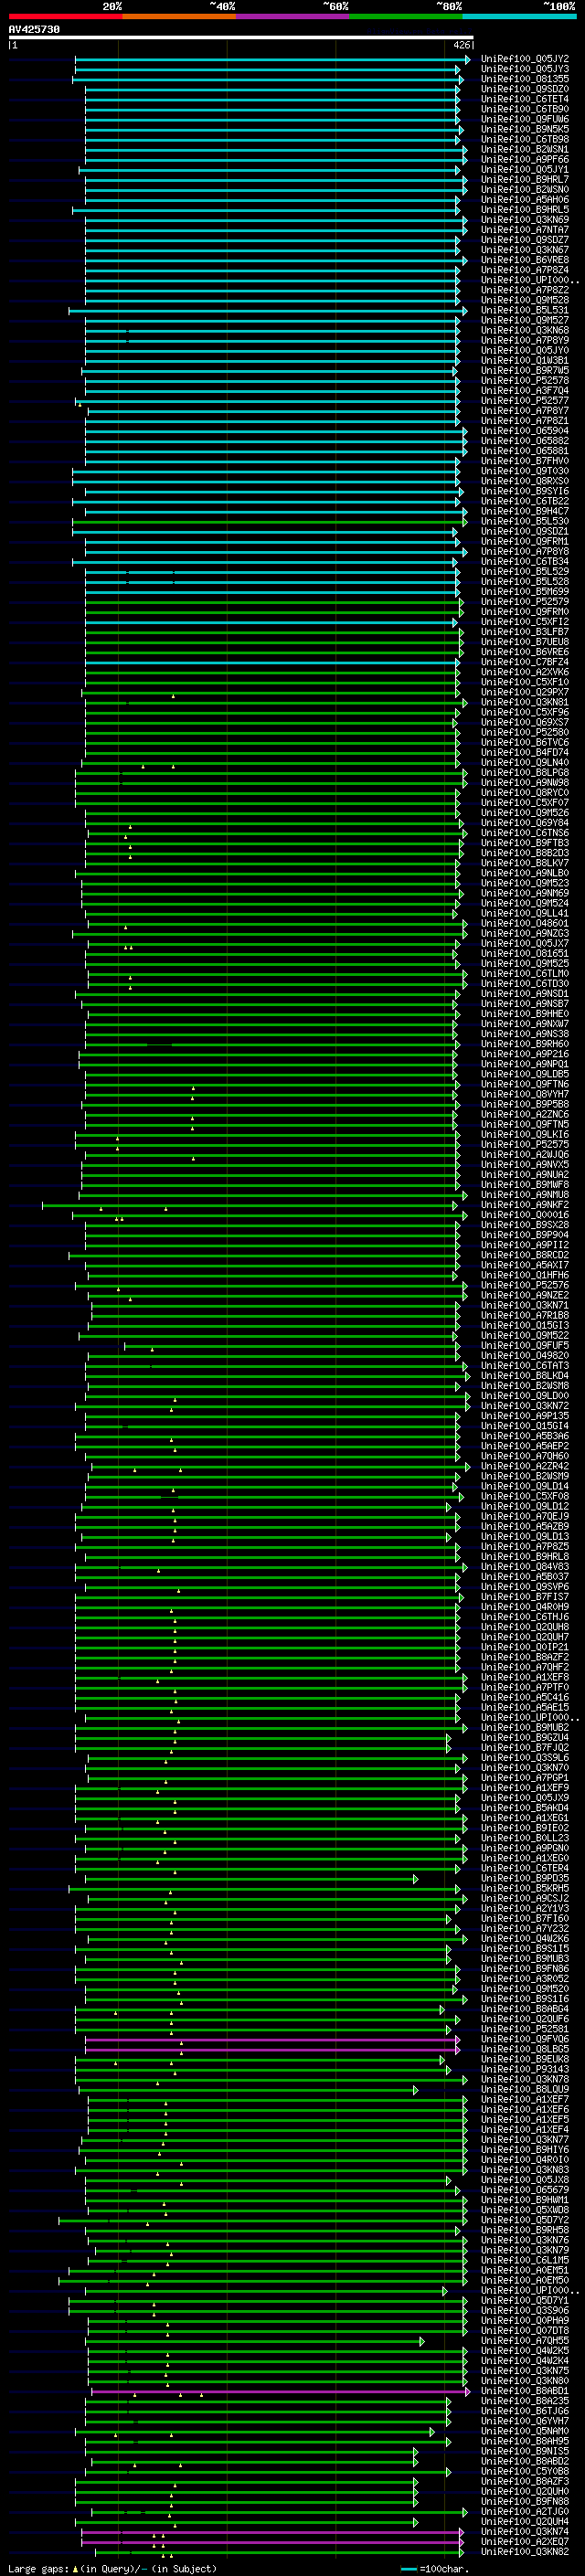
Task: Select the UniRef100_P93143 label
Action: point(524,2070)
